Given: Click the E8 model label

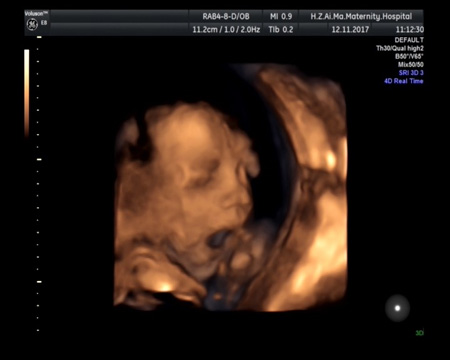Looking at the screenshot, I should click(x=44, y=23).
